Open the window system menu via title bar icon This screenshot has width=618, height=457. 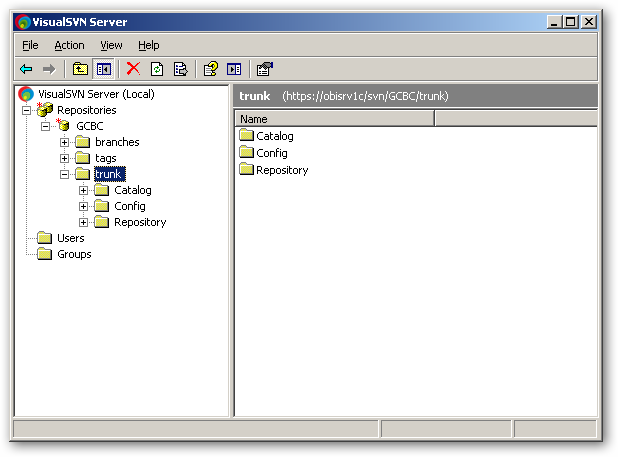click(x=23, y=22)
